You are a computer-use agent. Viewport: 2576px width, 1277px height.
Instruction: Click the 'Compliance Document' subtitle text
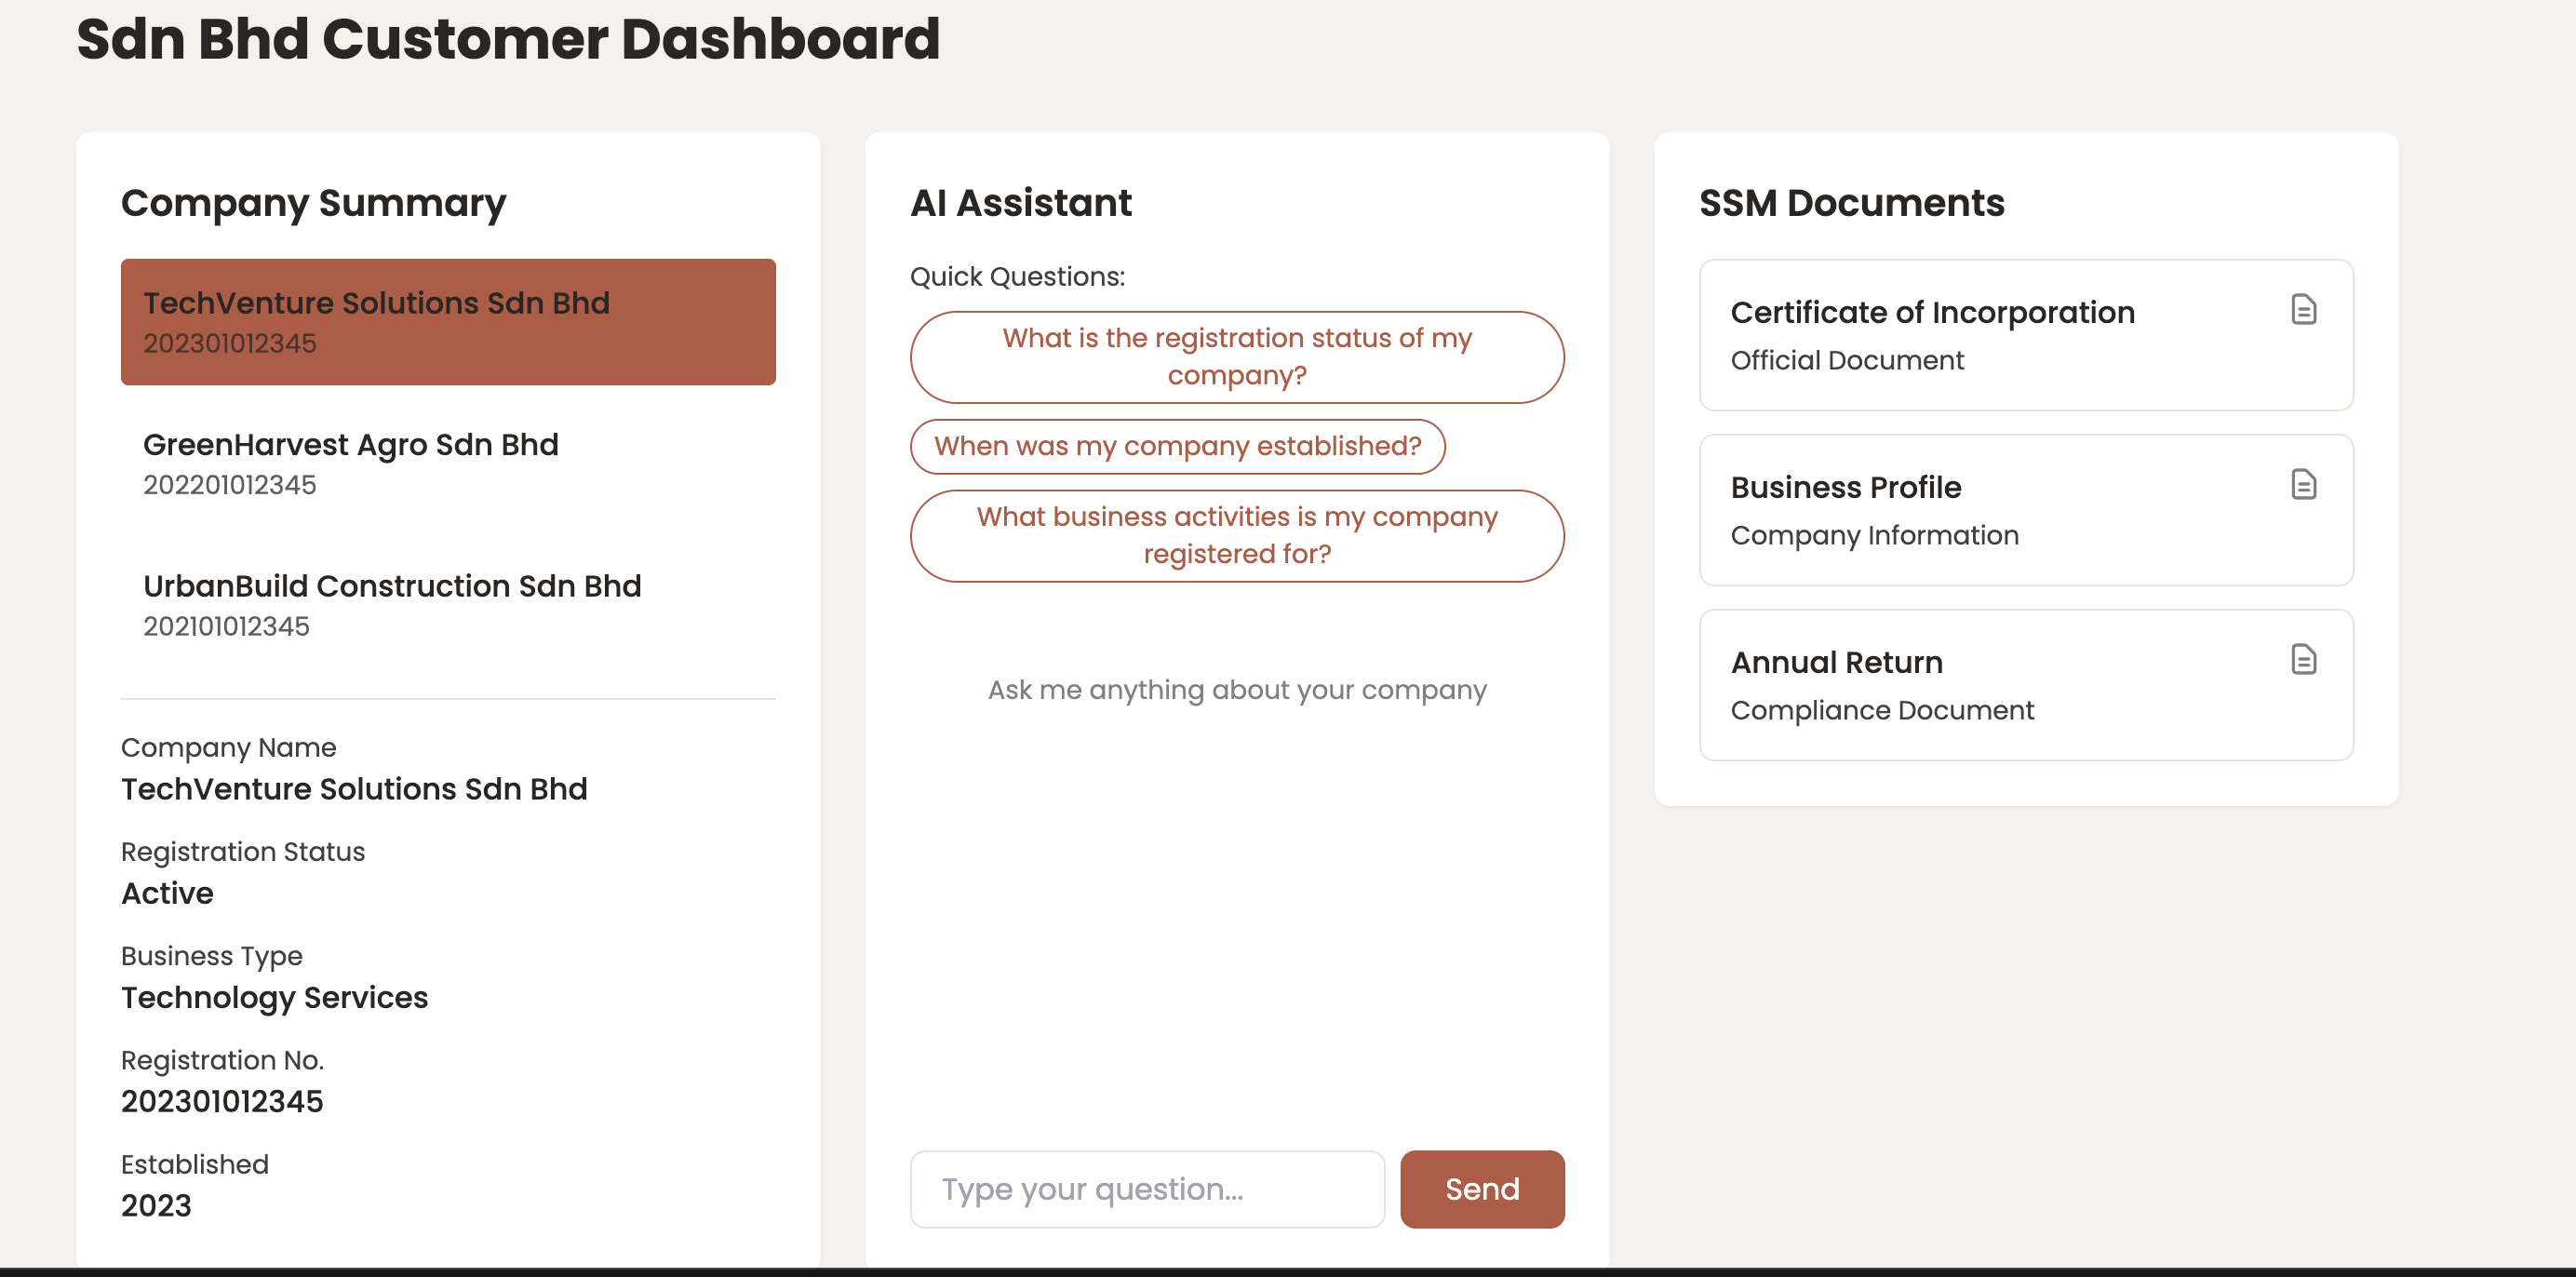pyautogui.click(x=1882, y=710)
